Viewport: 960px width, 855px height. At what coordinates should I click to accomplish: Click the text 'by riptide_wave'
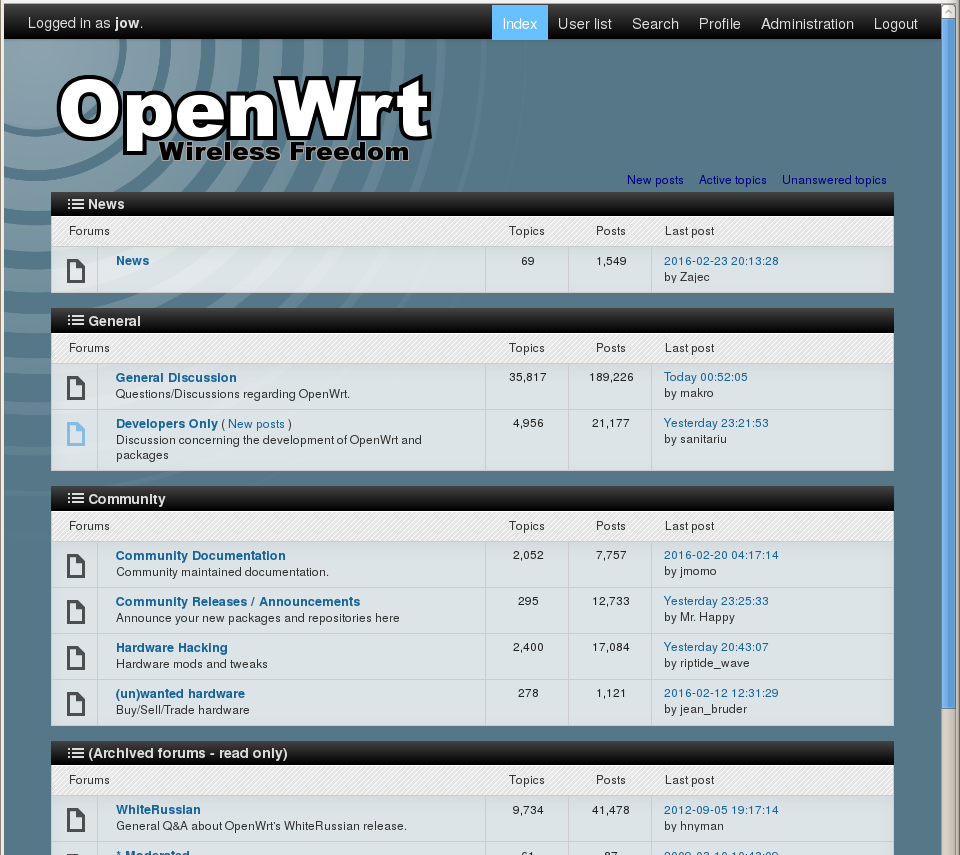[707, 663]
